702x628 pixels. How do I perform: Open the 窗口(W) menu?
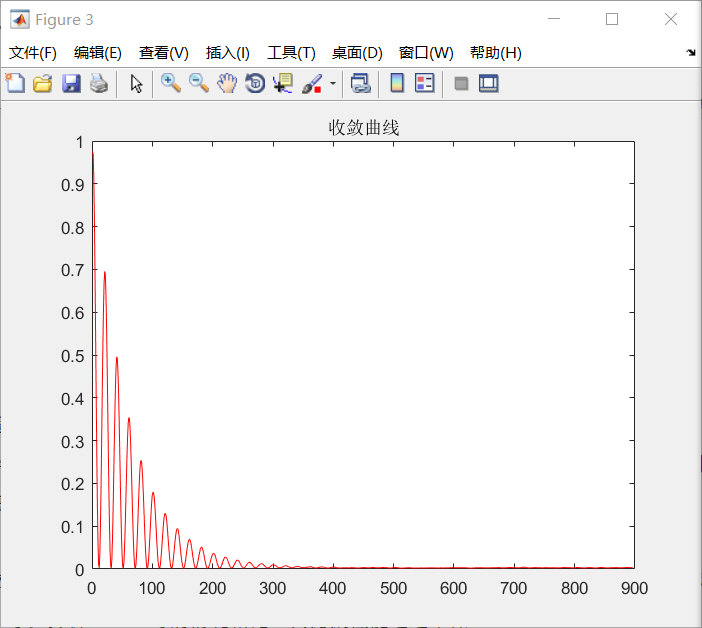(x=426, y=53)
